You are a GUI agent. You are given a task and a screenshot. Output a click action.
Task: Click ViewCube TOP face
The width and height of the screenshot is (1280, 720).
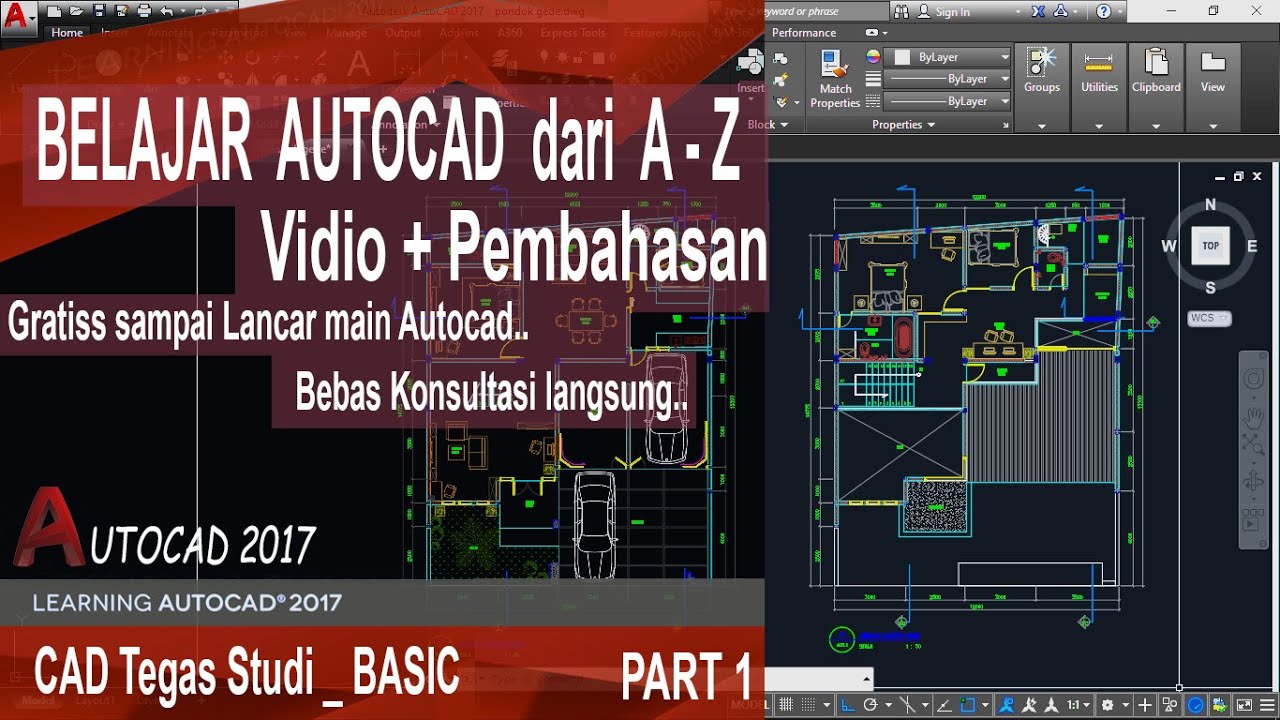pyautogui.click(x=1210, y=245)
